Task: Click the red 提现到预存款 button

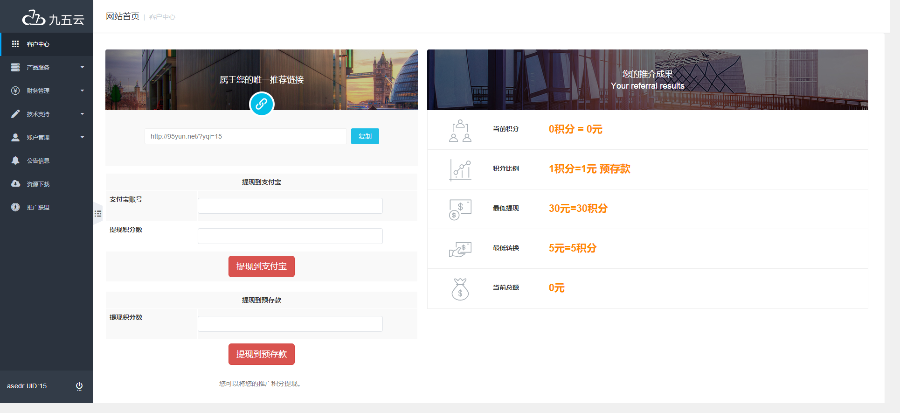Action: pos(261,354)
